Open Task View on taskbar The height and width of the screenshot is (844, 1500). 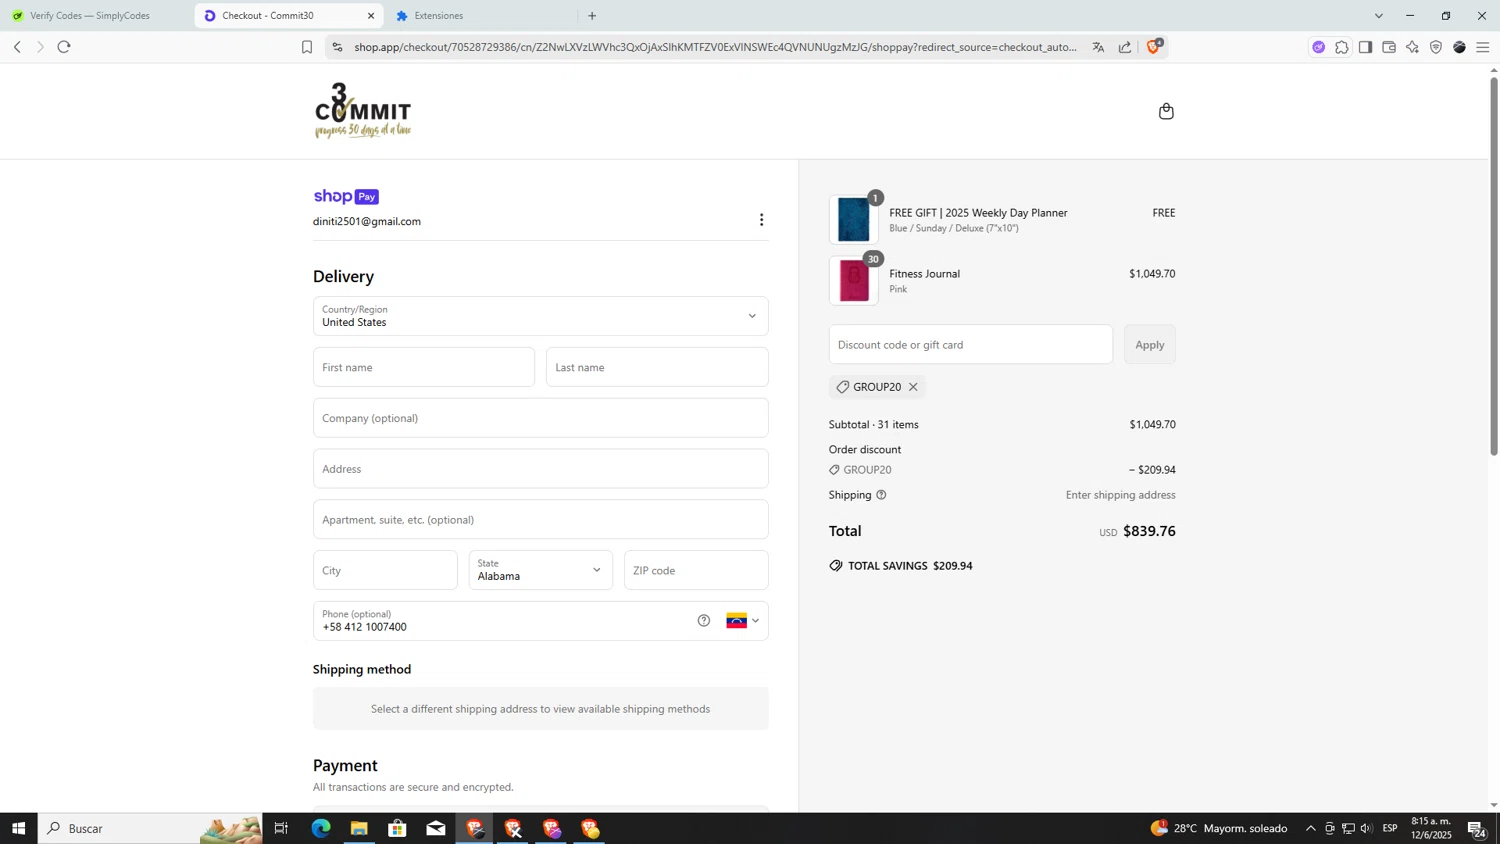click(x=281, y=828)
